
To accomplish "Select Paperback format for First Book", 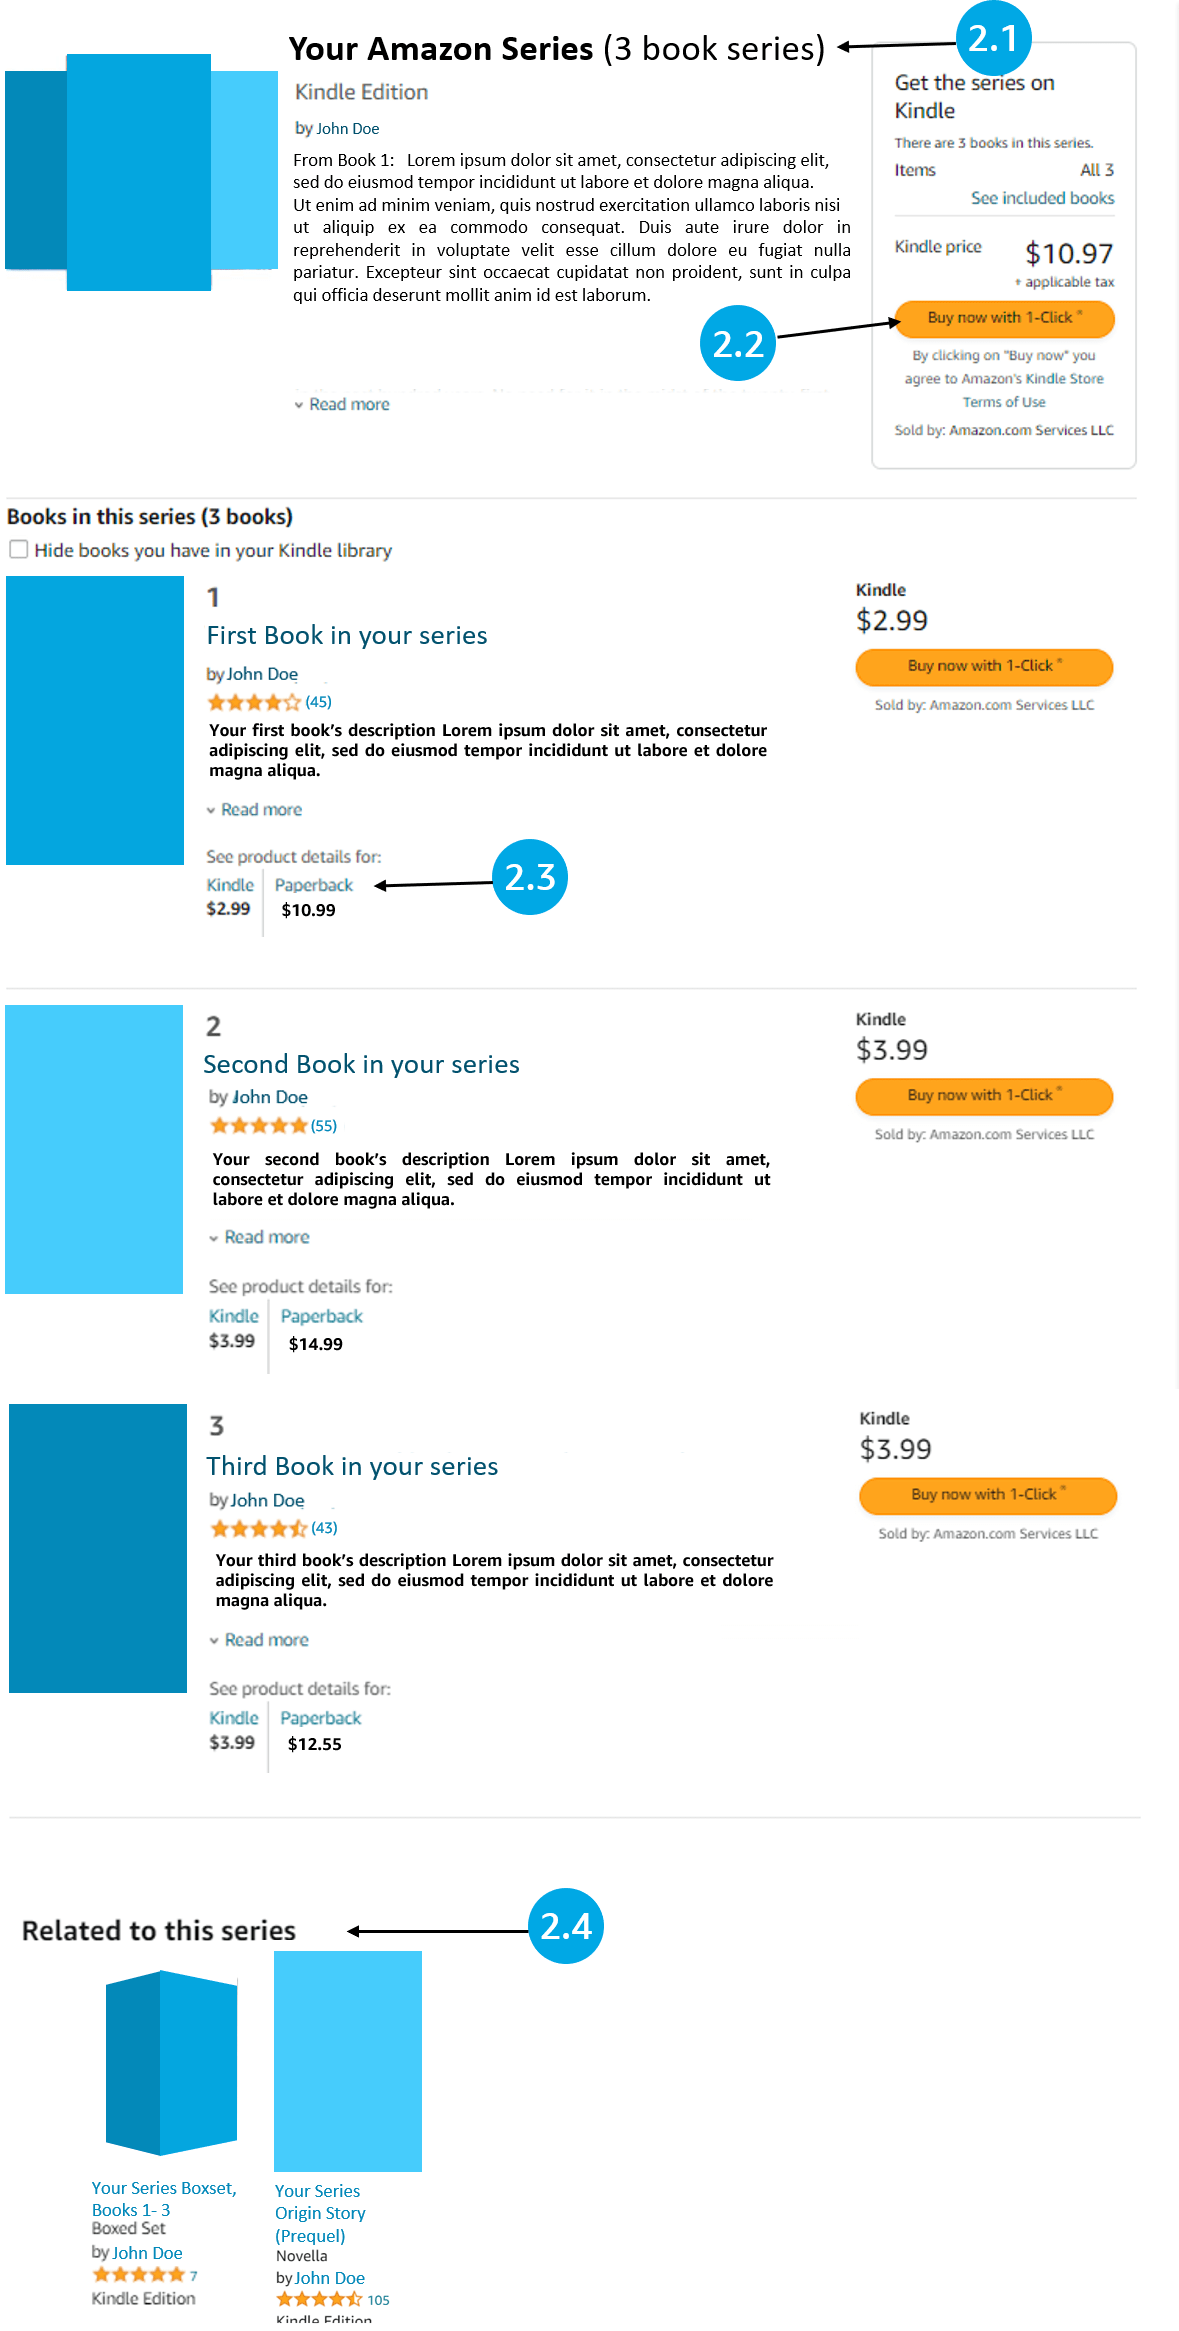I will [x=313, y=885].
